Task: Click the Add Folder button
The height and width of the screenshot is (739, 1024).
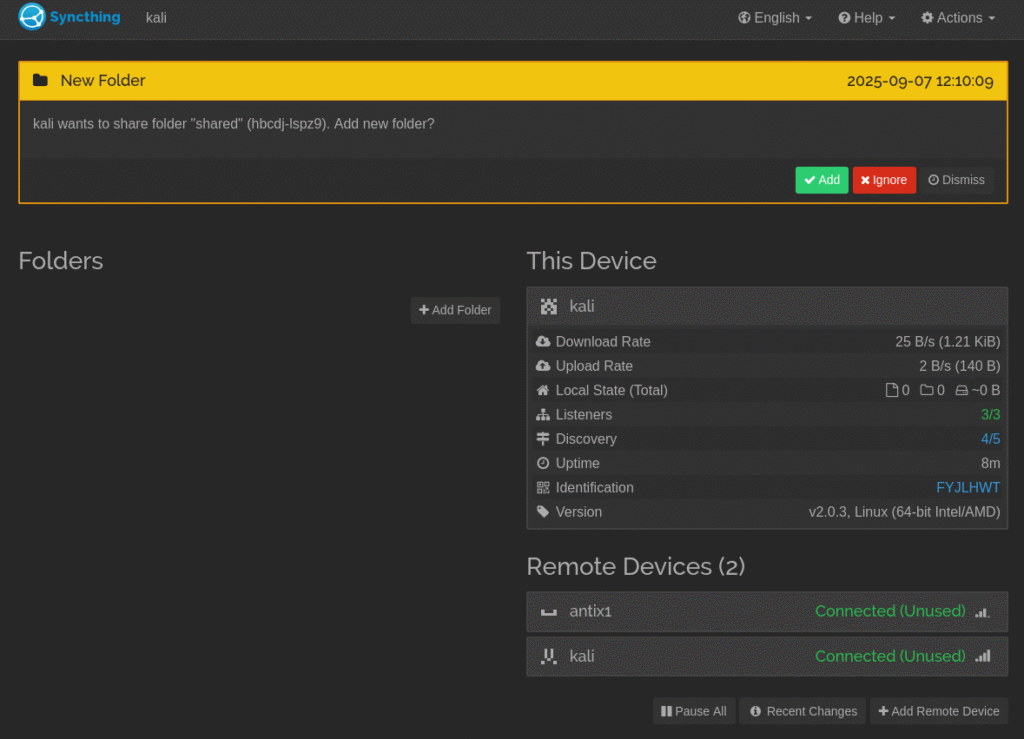Action: coord(455,310)
